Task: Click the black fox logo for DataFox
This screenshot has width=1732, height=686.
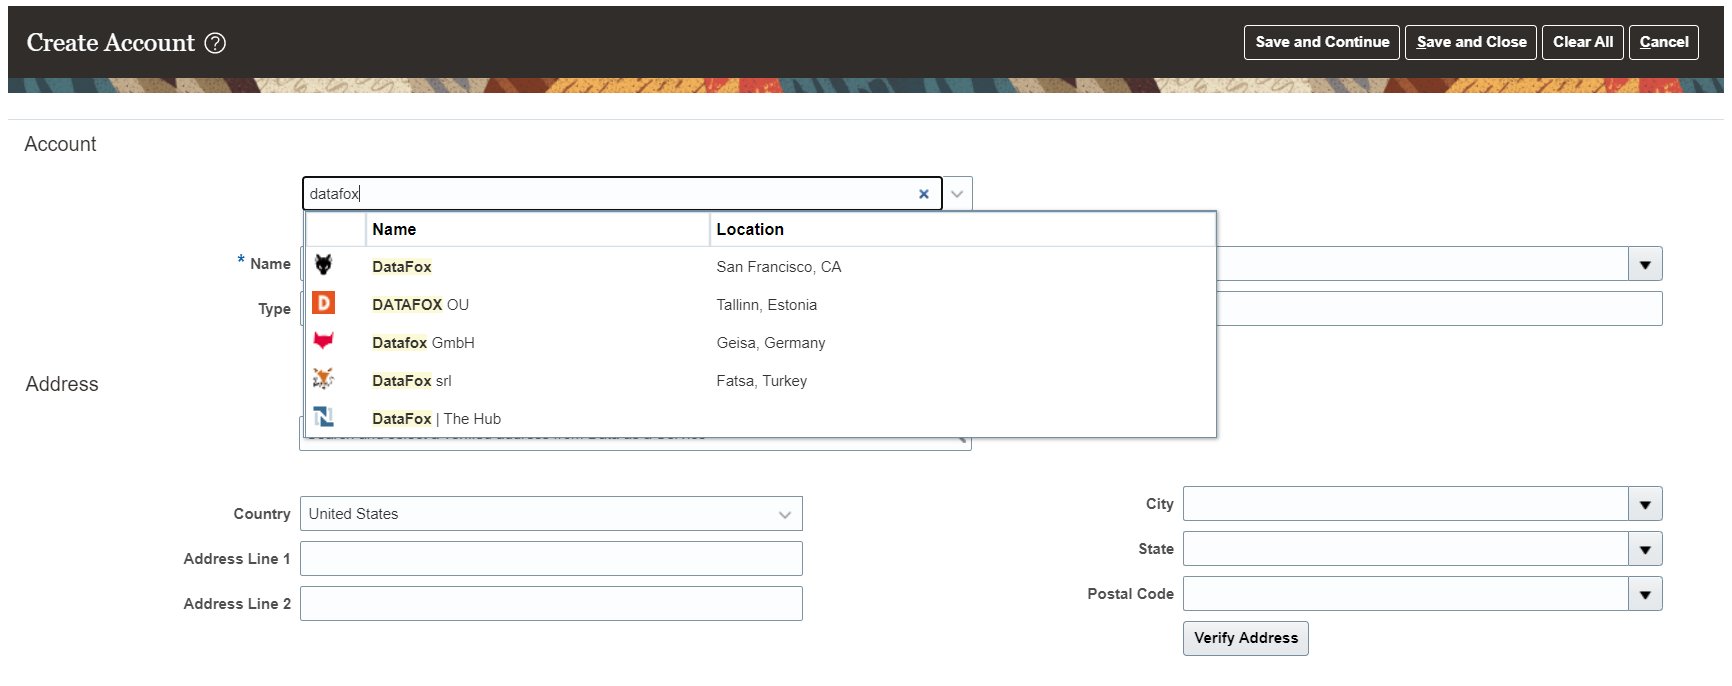Action: 323,265
